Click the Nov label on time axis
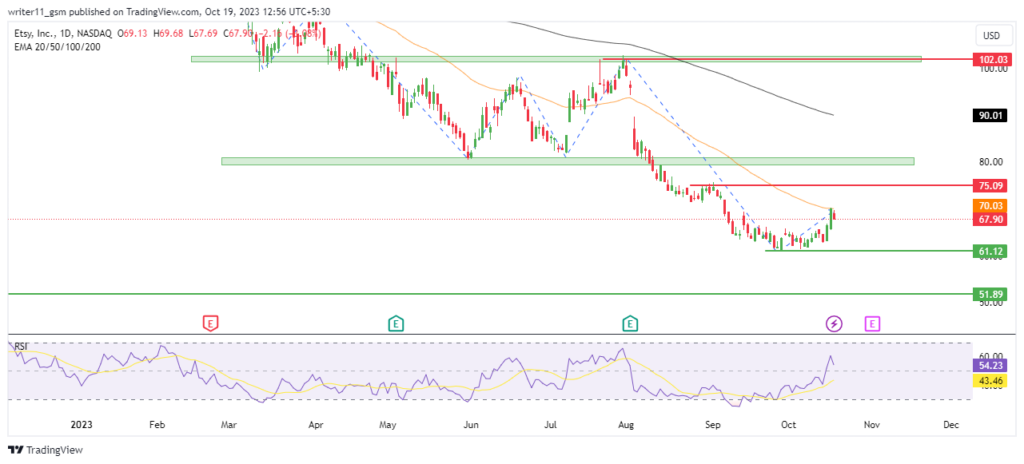Screen dimensions: 1024x464 pyautogui.click(x=871, y=425)
